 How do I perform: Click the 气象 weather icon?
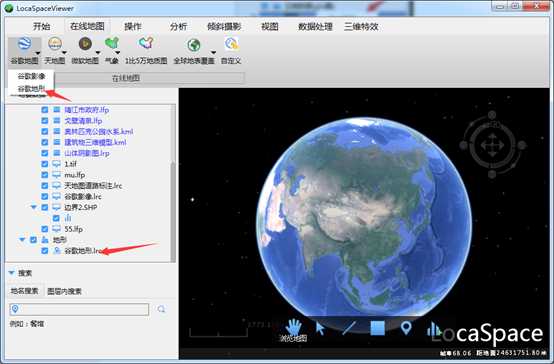112,44
